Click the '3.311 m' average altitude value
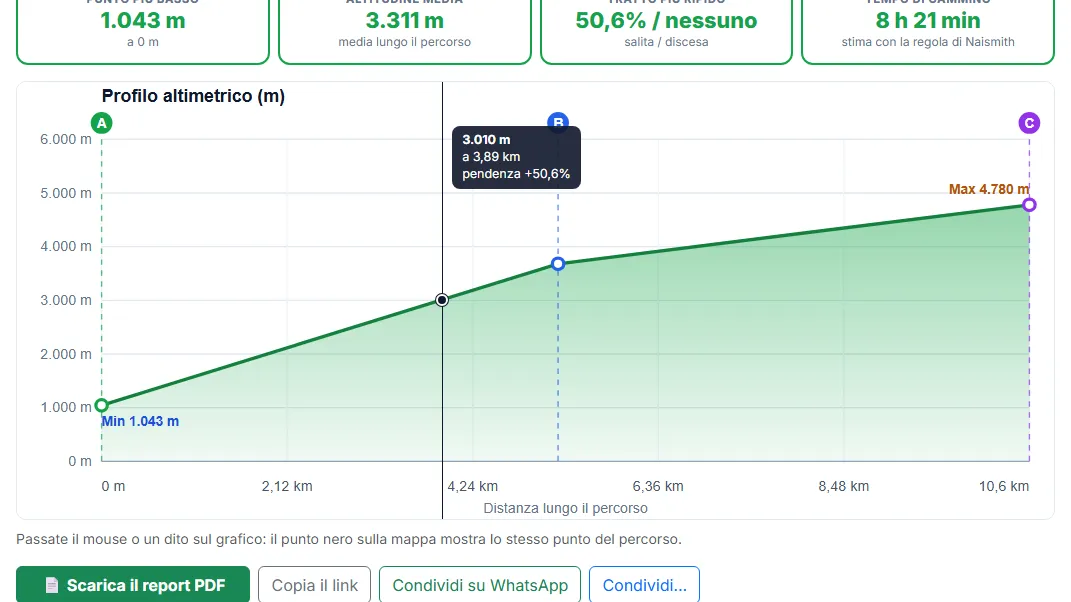1071x602 pixels. [404, 20]
